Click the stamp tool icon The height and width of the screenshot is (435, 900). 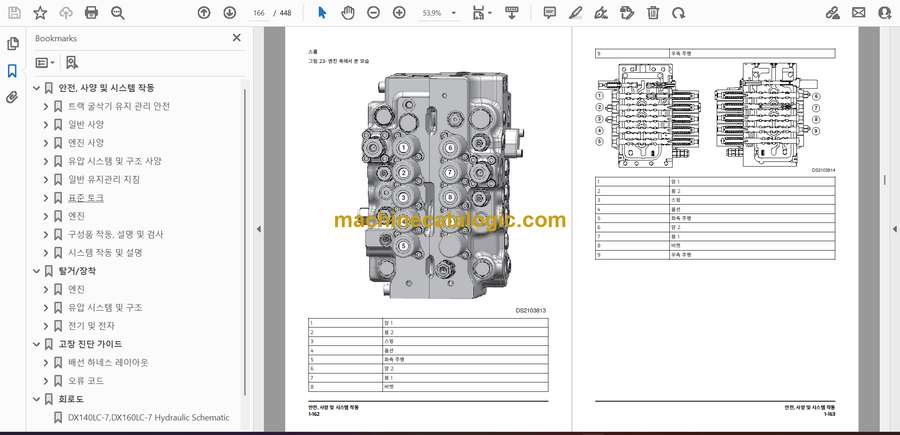point(627,13)
